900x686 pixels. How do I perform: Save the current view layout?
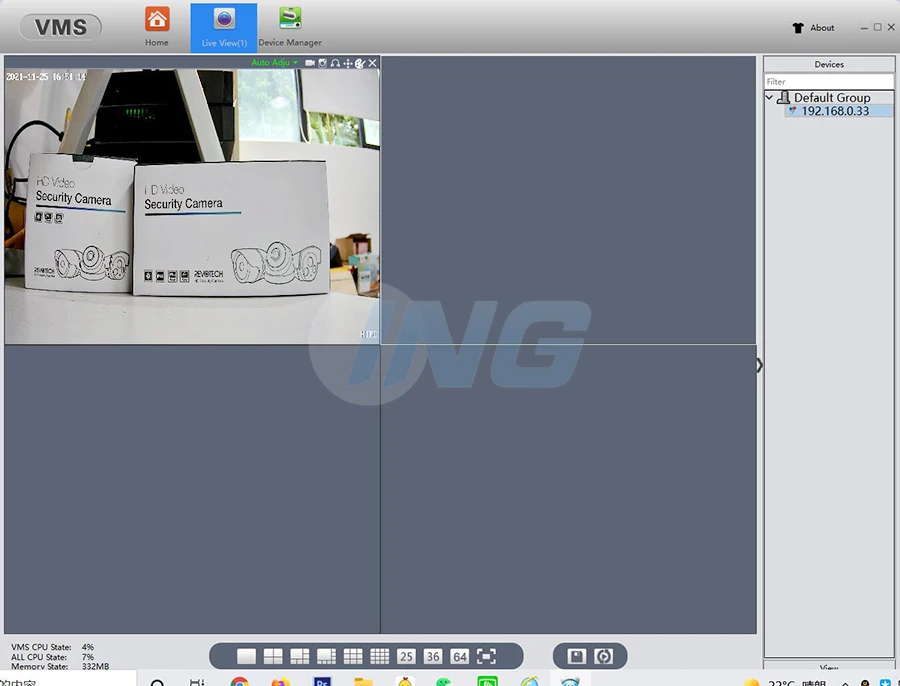577,656
